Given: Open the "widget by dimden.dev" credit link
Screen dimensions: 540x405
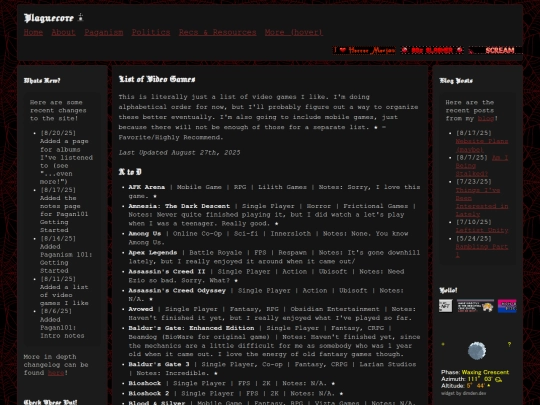Looking at the screenshot, I should point(464,393).
